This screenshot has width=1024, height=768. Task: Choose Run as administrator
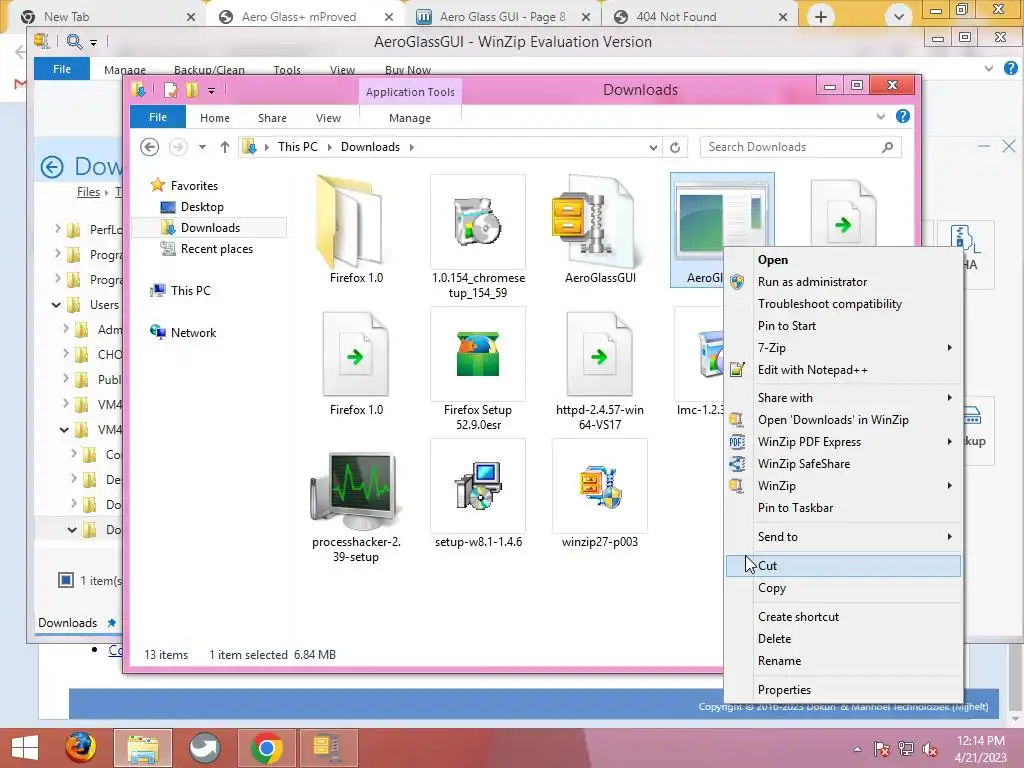[x=843, y=281]
